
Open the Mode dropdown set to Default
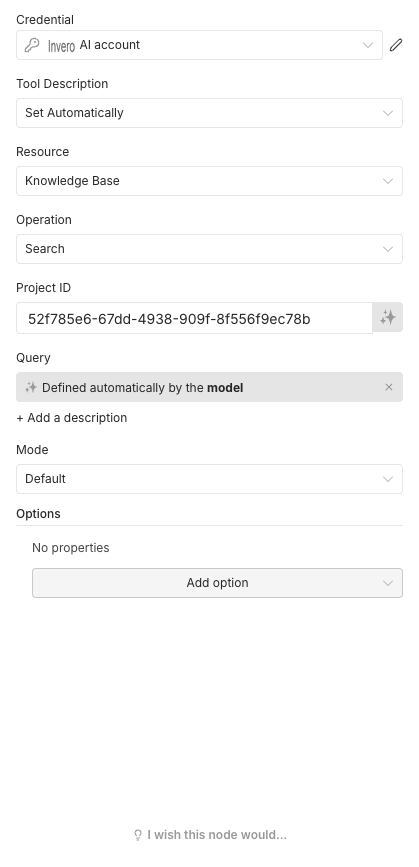click(210, 479)
